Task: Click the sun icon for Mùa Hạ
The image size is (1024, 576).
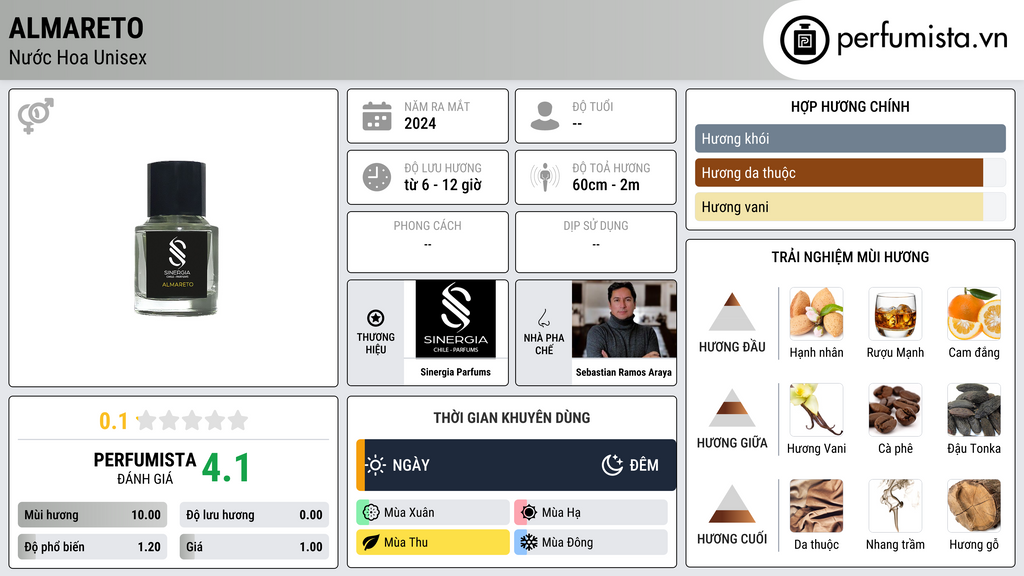Action: [x=529, y=513]
